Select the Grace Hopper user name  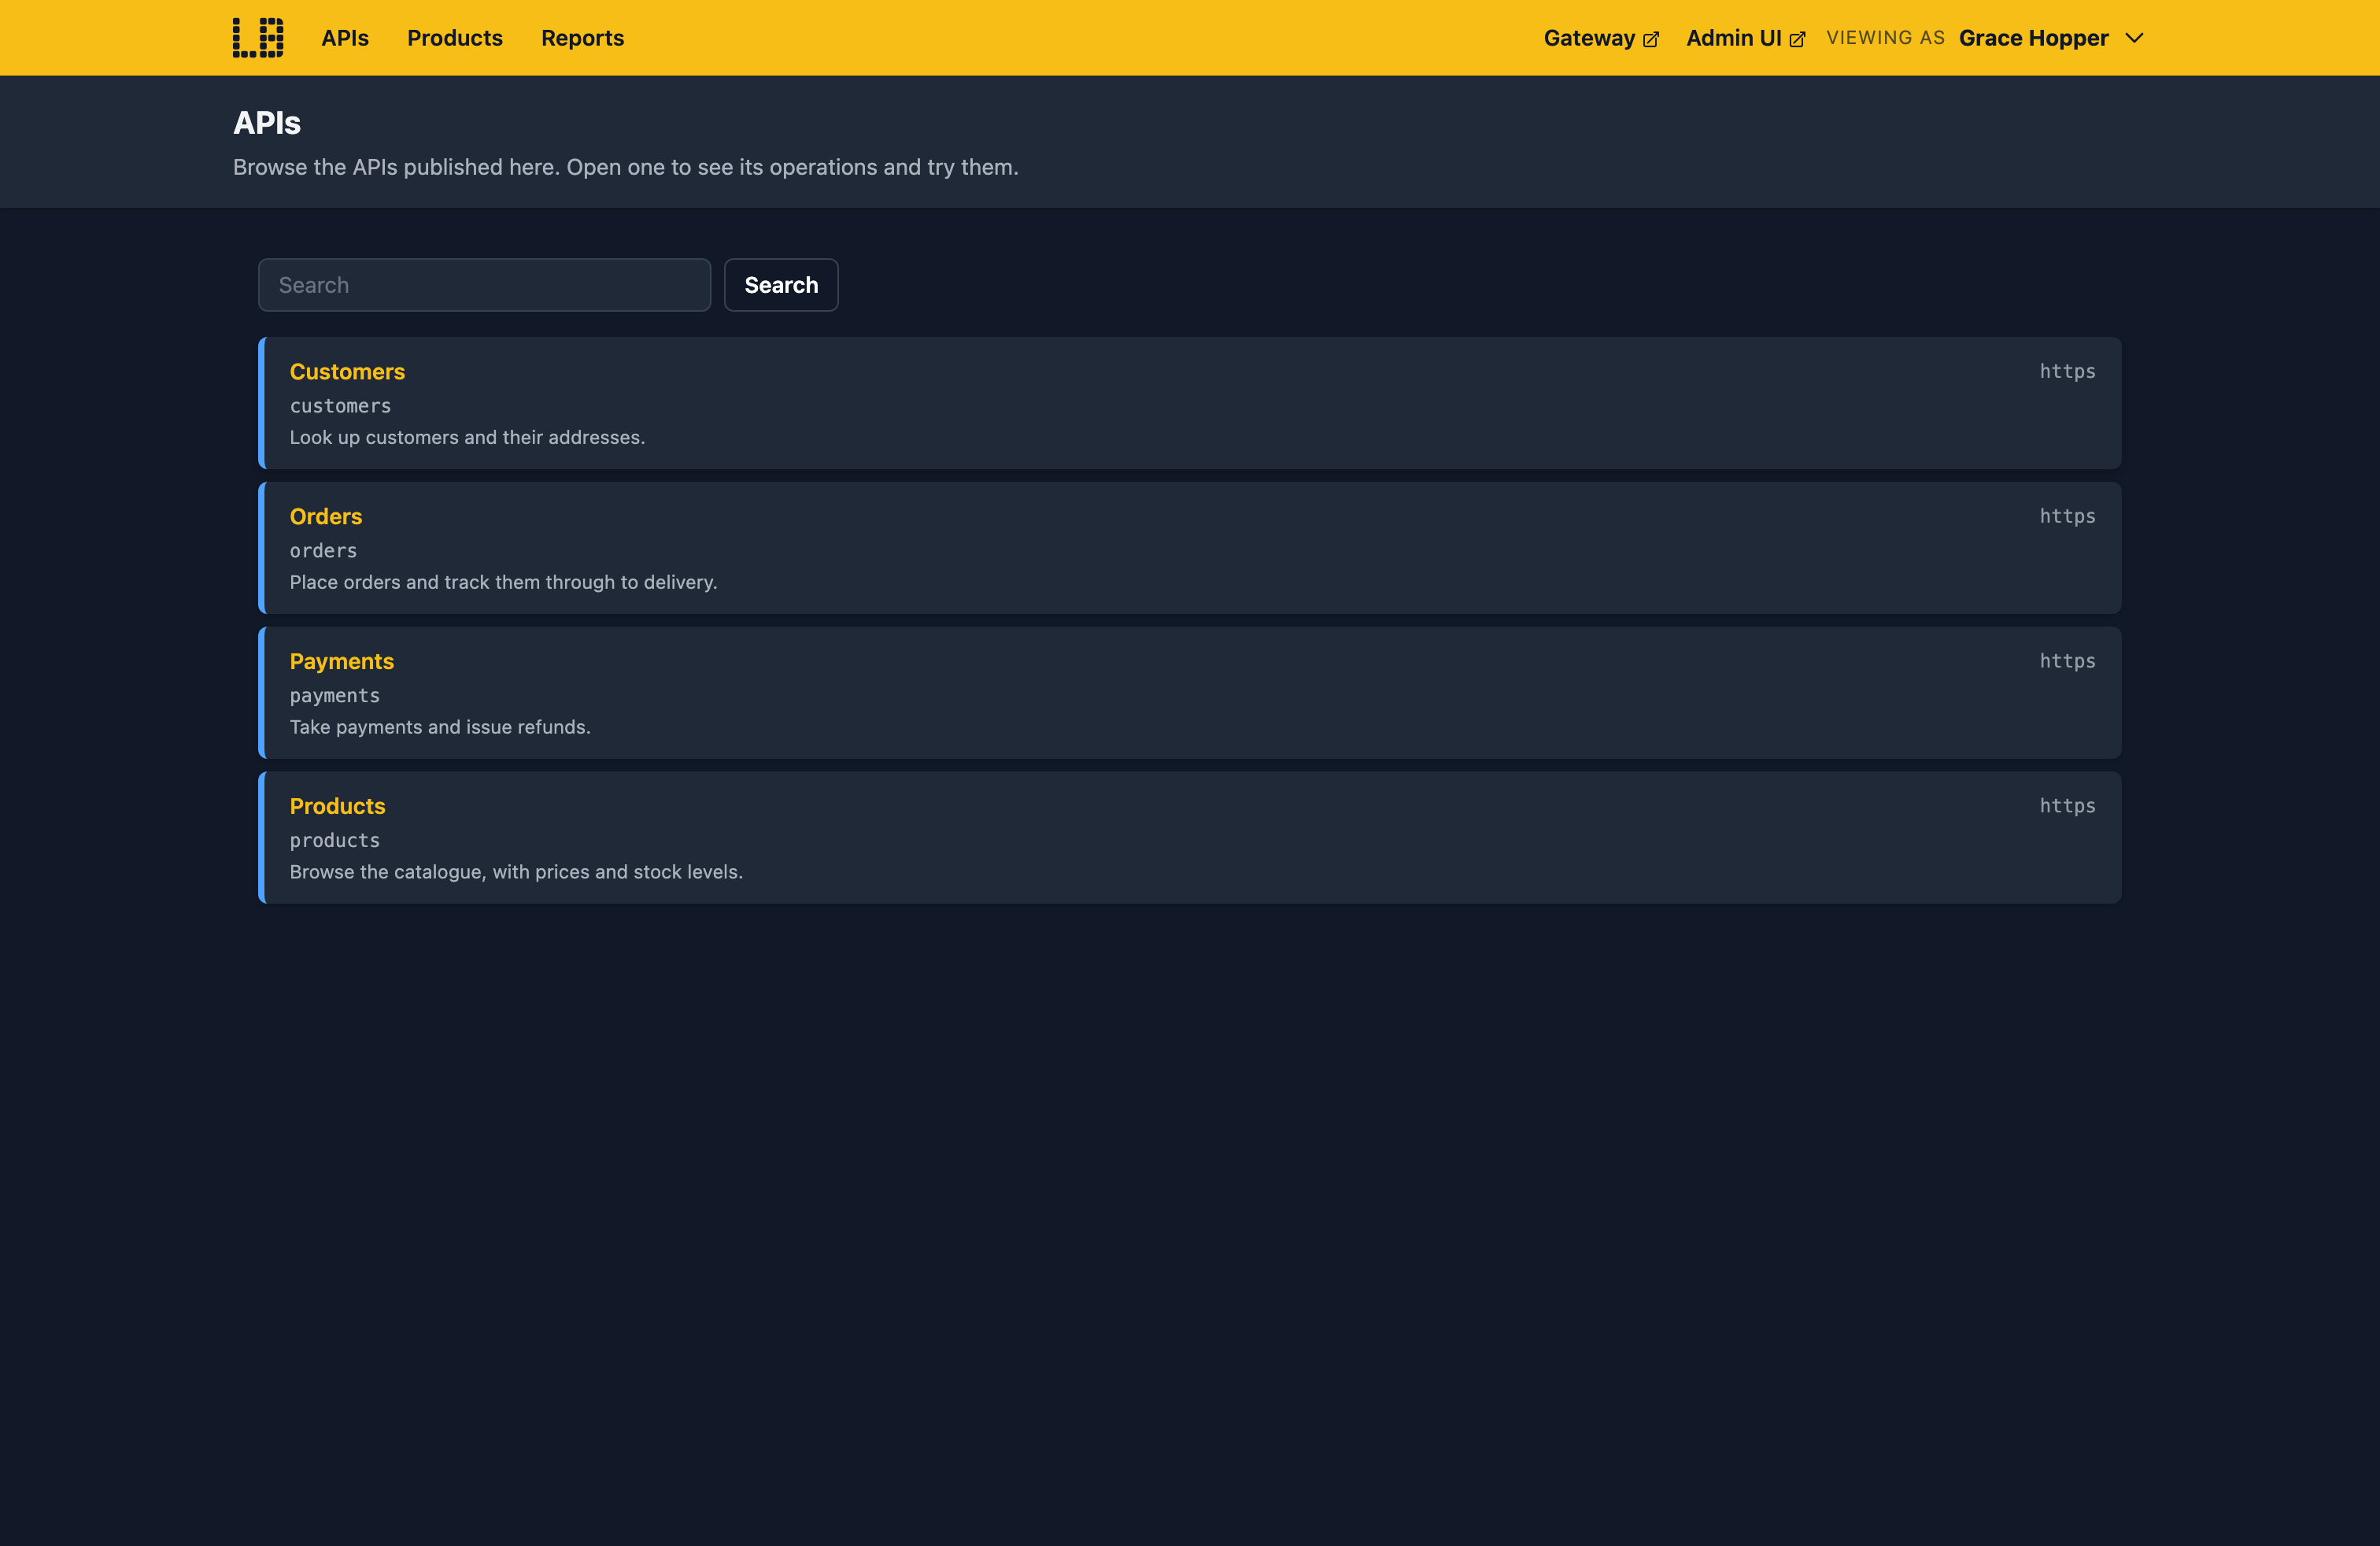pyautogui.click(x=2033, y=38)
